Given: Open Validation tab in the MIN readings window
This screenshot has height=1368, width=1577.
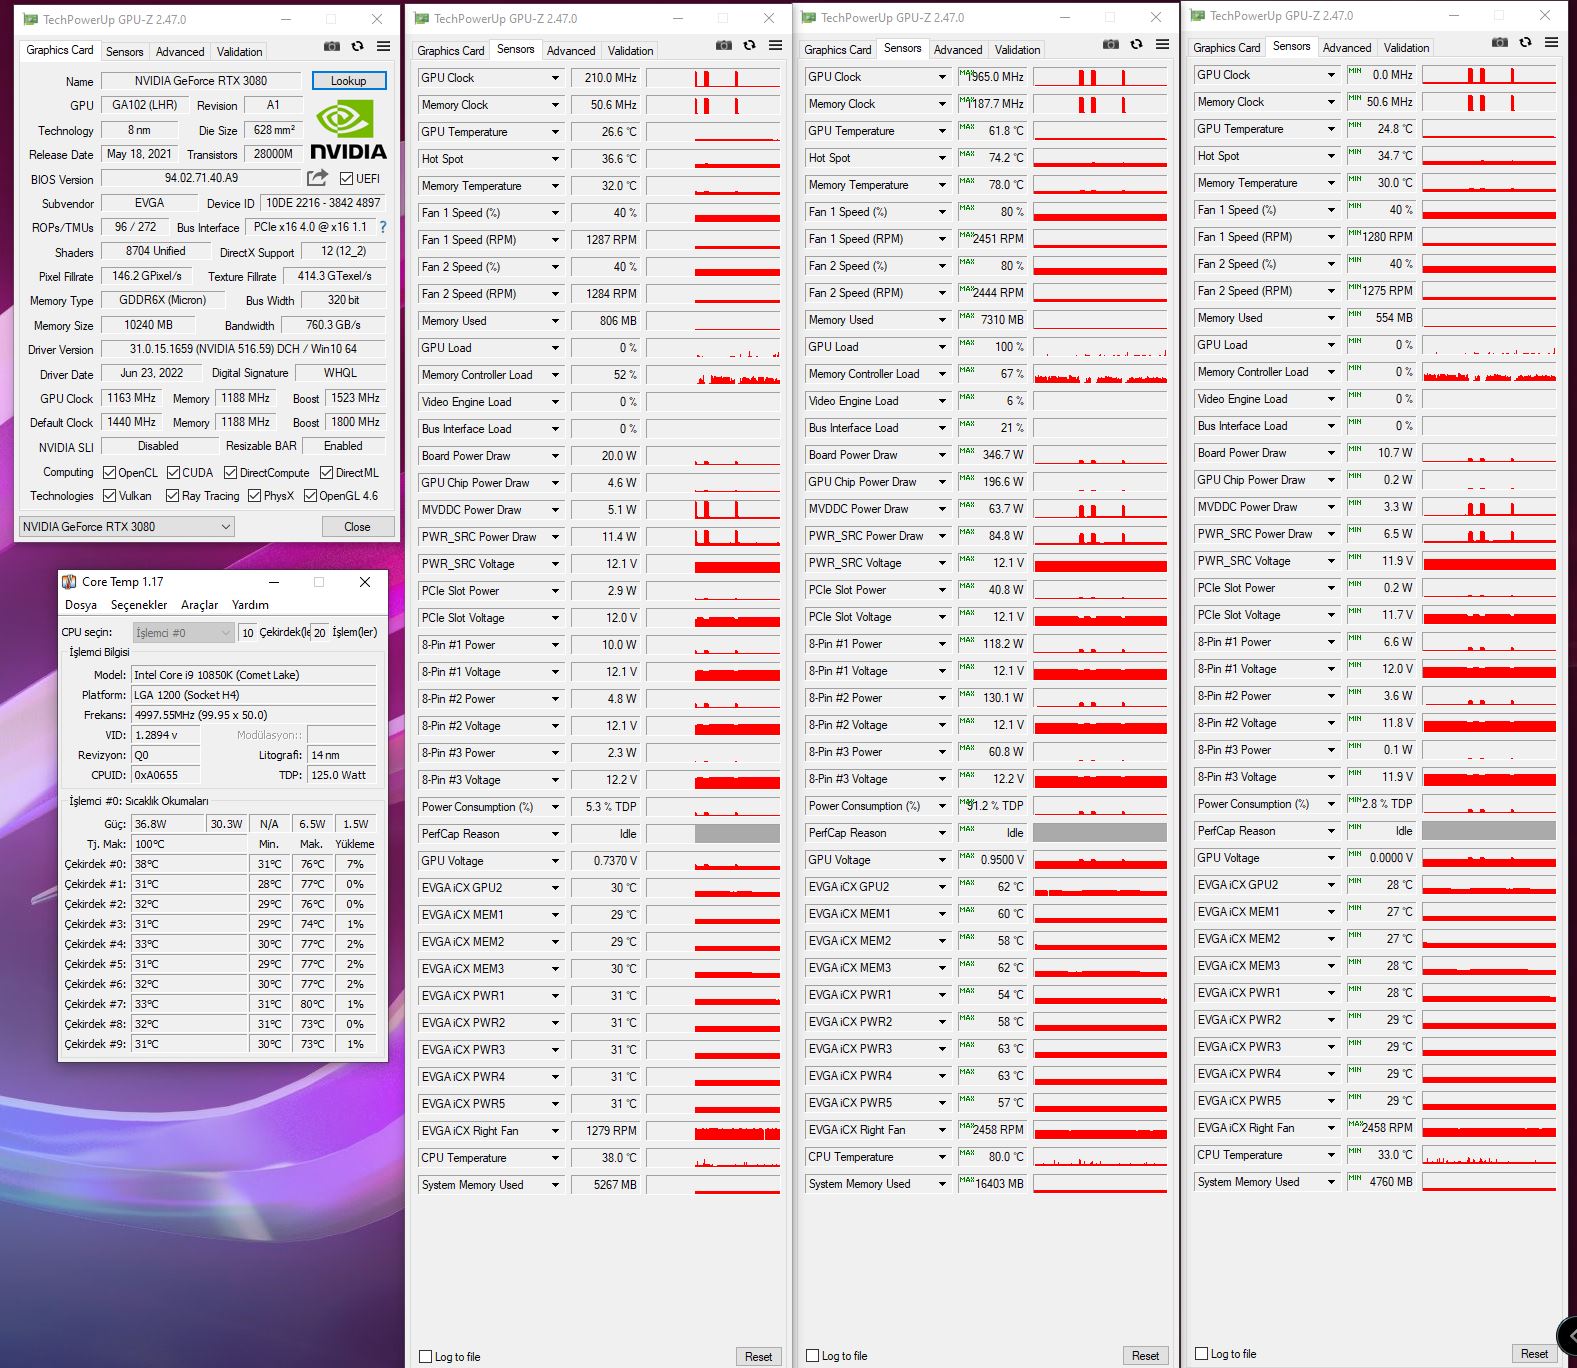Looking at the screenshot, I should coord(1407,48).
